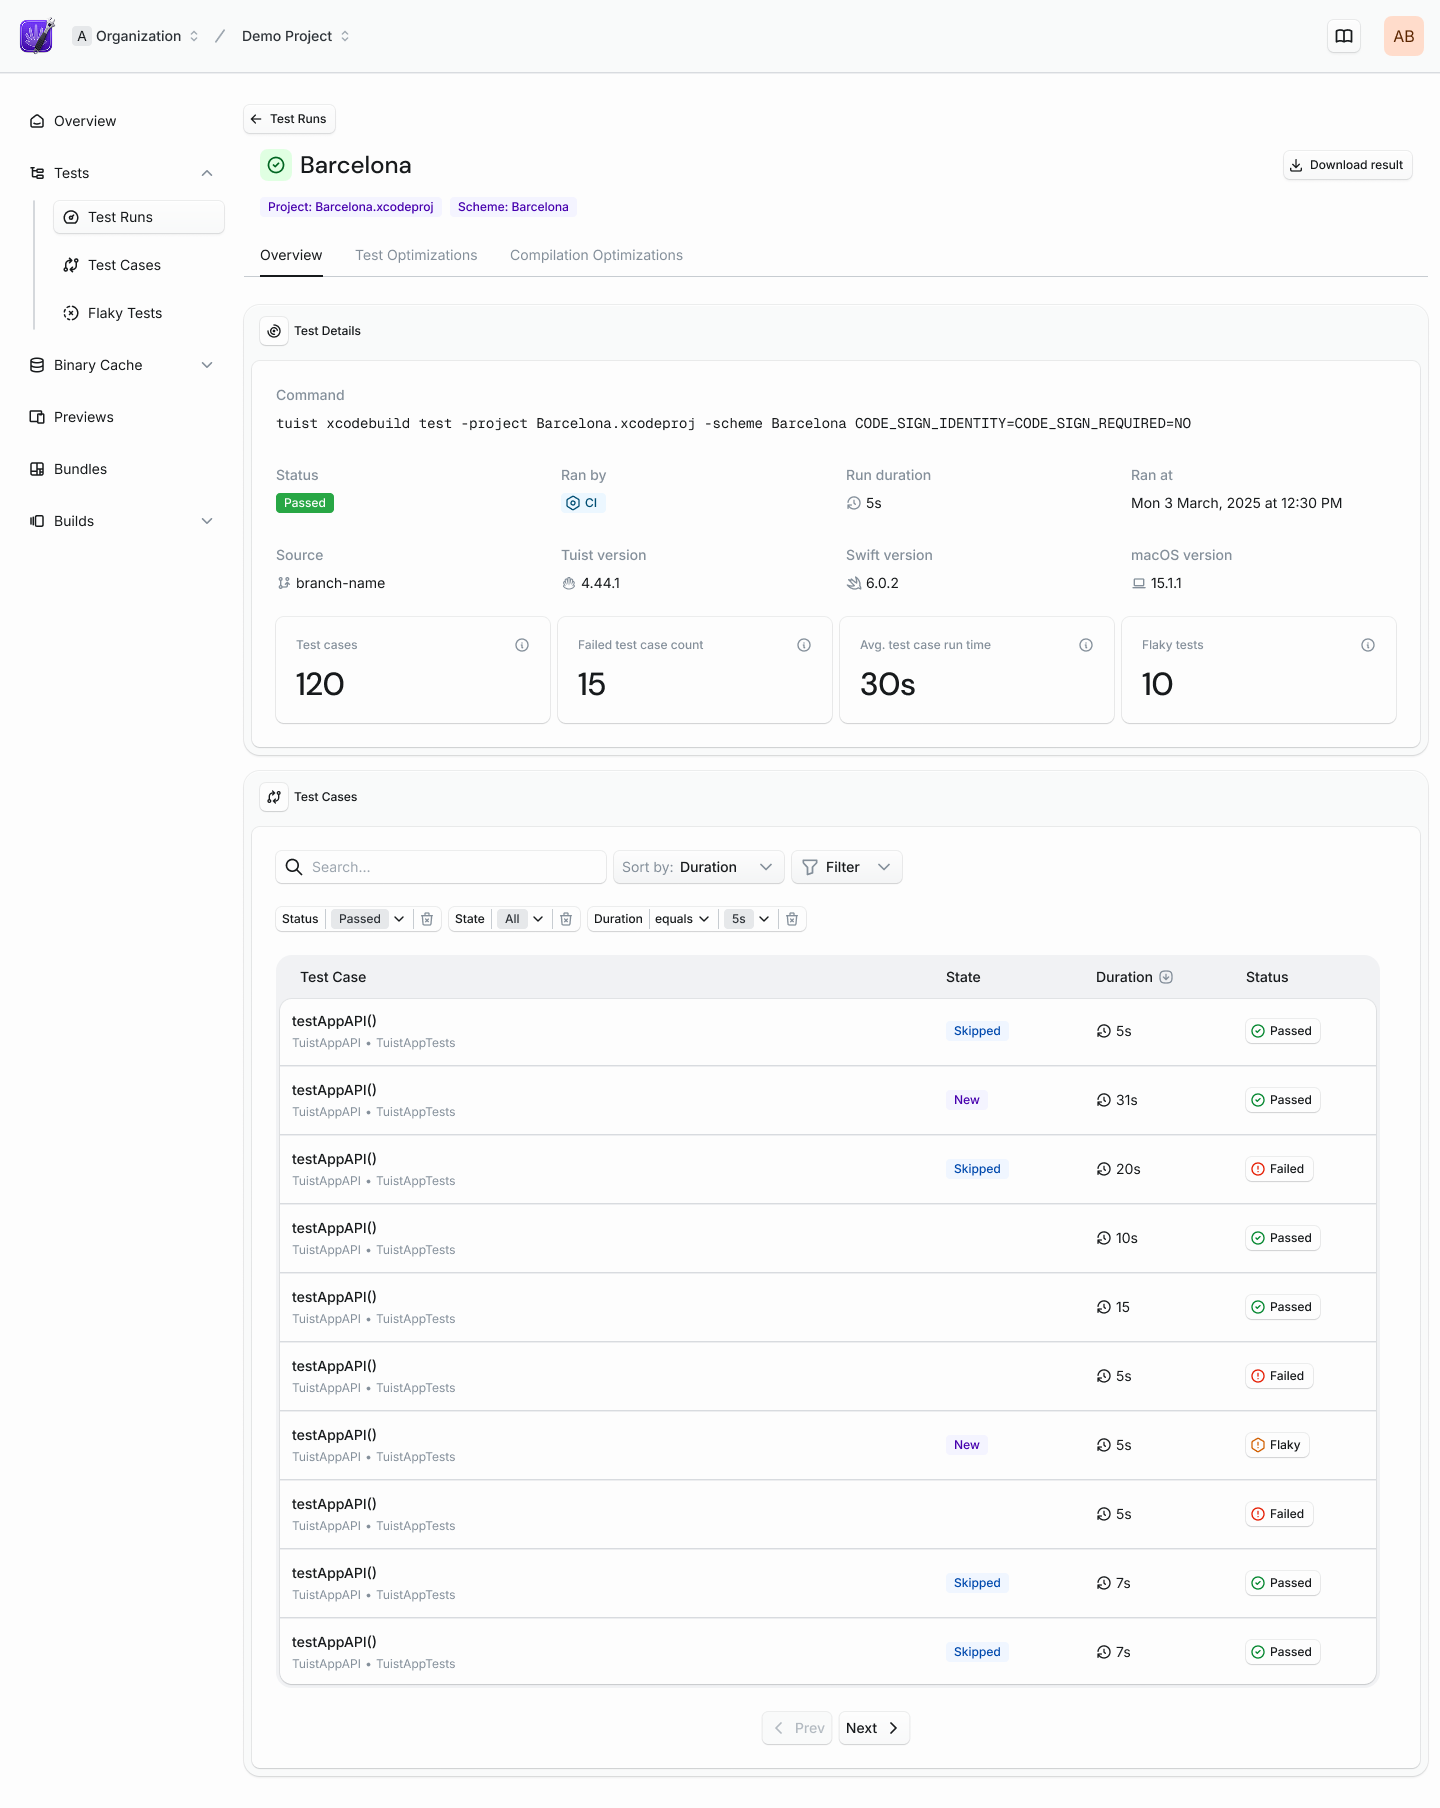Change the Status filter value Passed
1440x1808 pixels.
[370, 919]
